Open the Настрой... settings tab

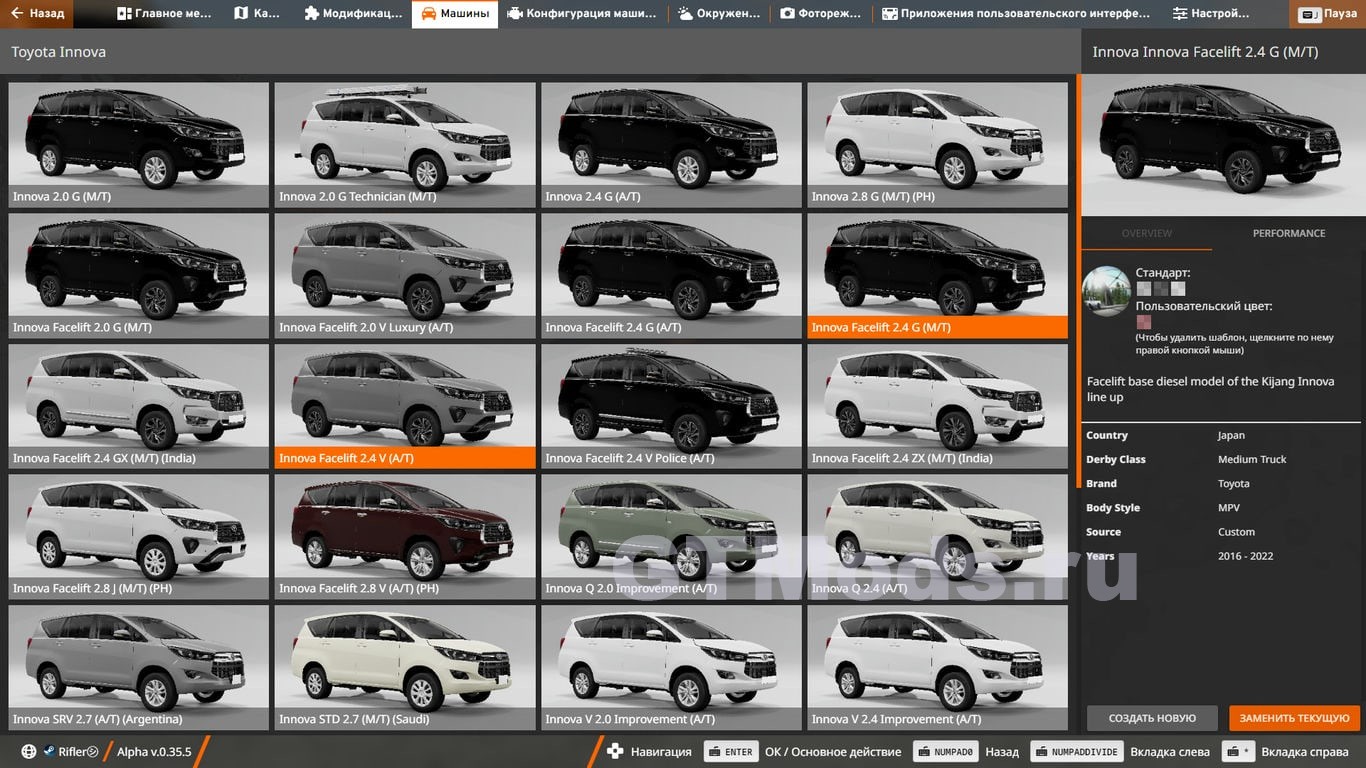(x=1211, y=14)
